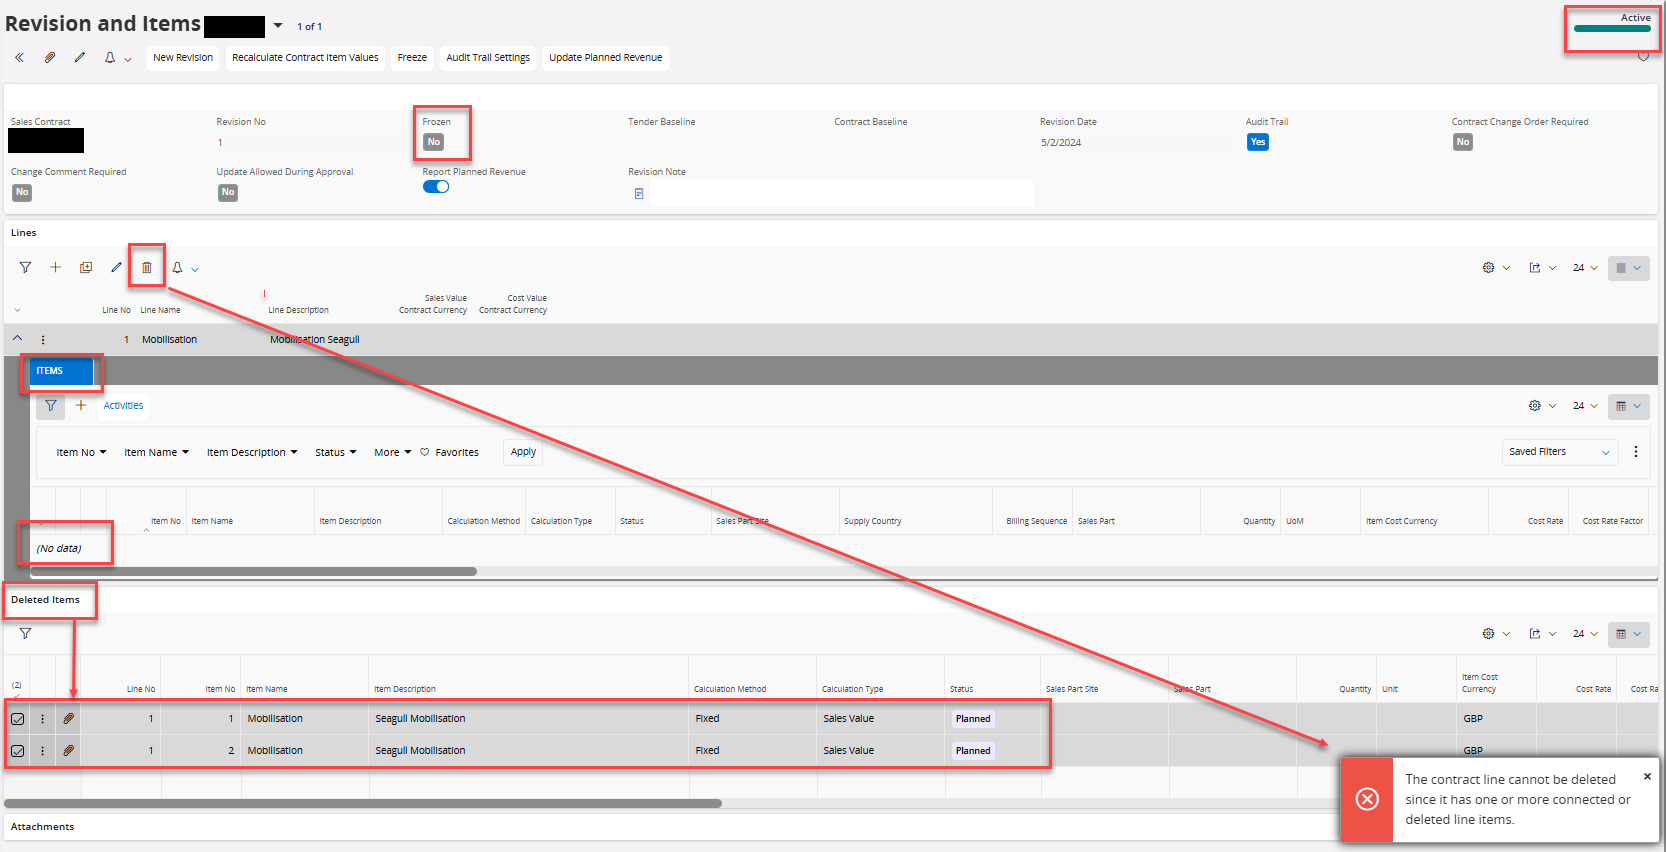
Task: Click the Active status progress bar
Action: (x=1612, y=29)
